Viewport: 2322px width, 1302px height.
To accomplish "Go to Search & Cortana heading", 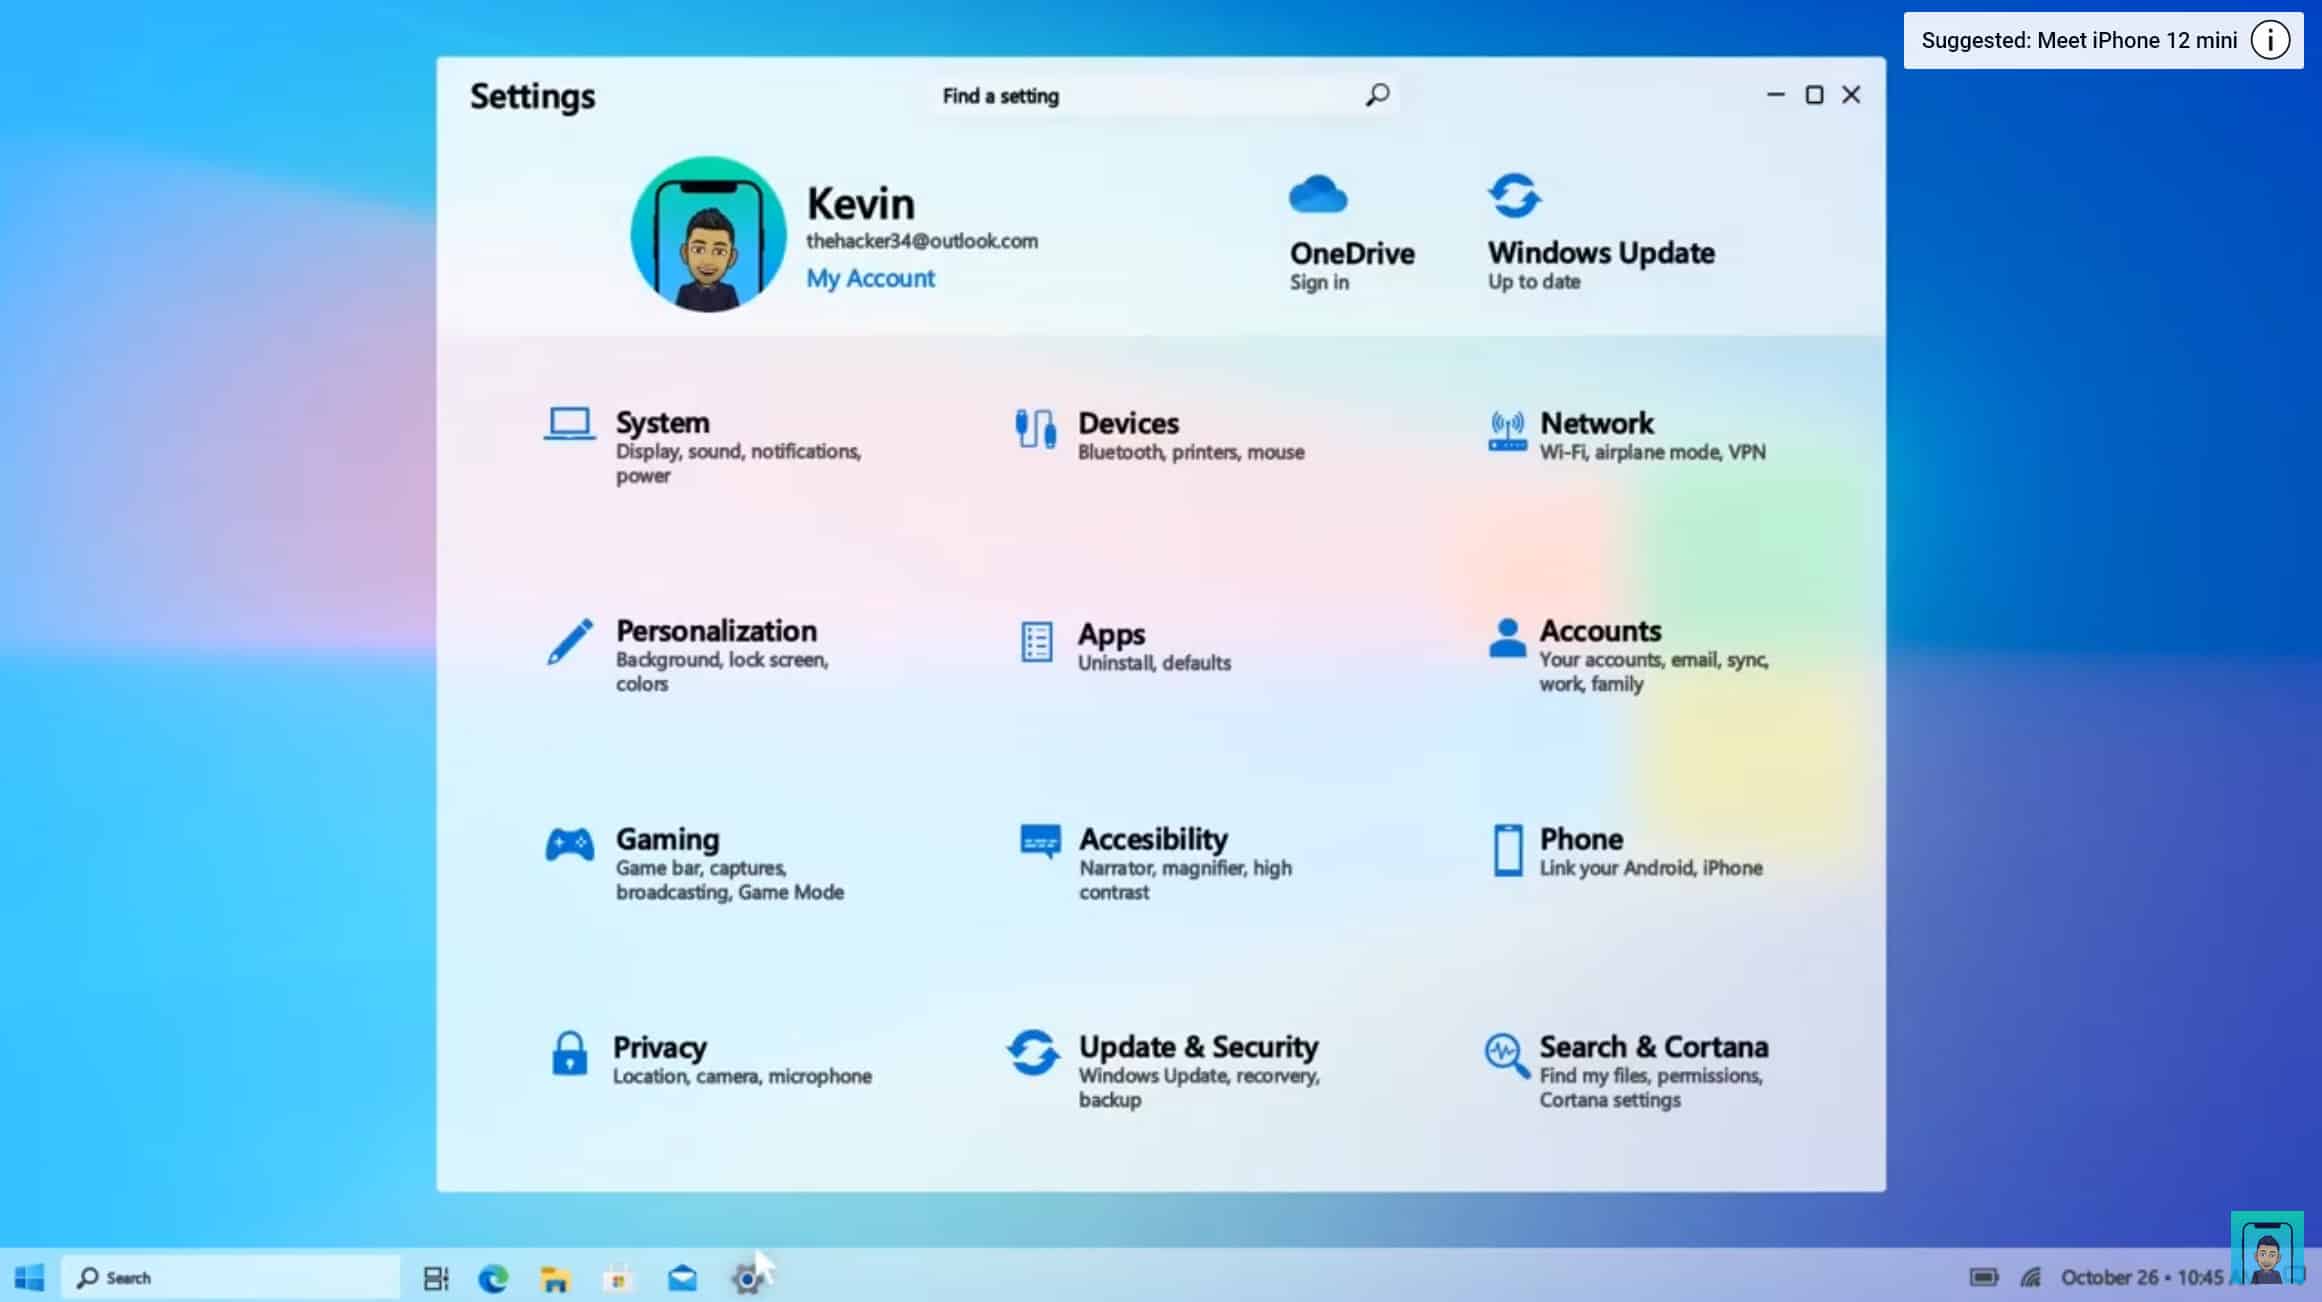I will coord(1653,1047).
